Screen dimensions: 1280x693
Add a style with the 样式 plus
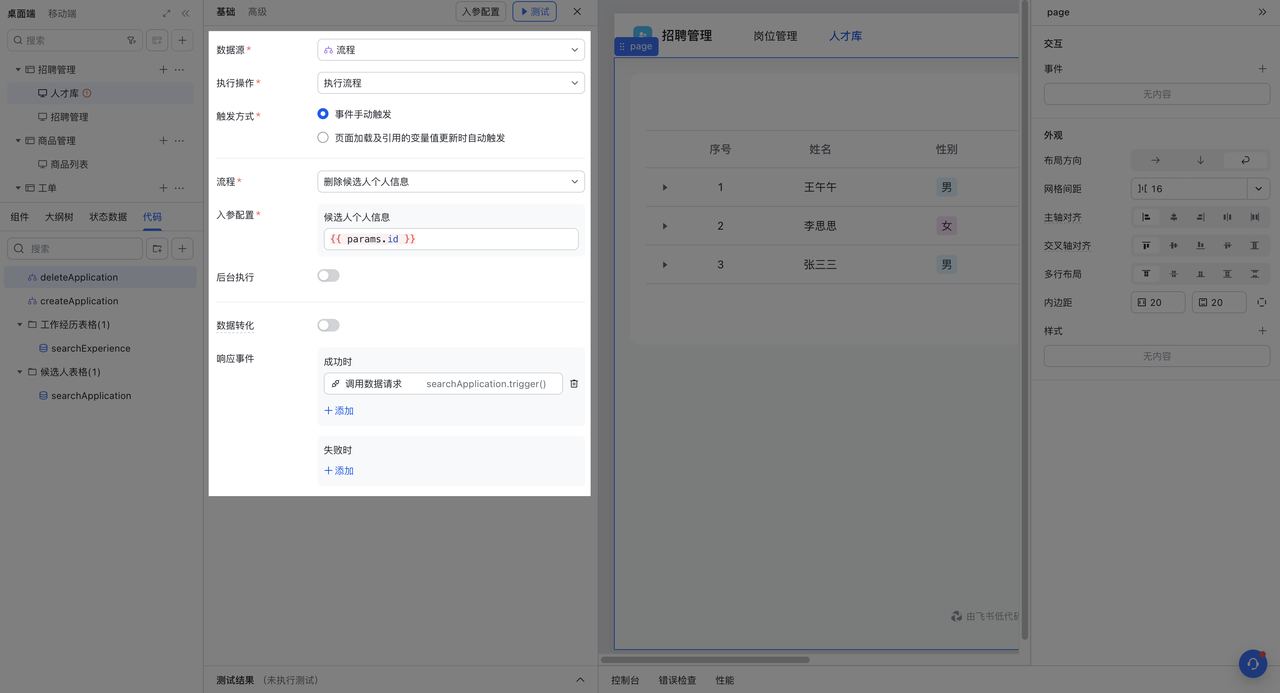pyautogui.click(x=1262, y=331)
